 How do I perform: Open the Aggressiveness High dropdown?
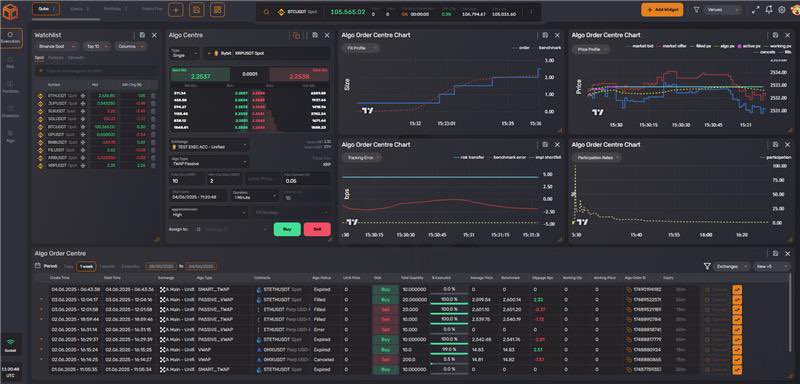tap(209, 212)
